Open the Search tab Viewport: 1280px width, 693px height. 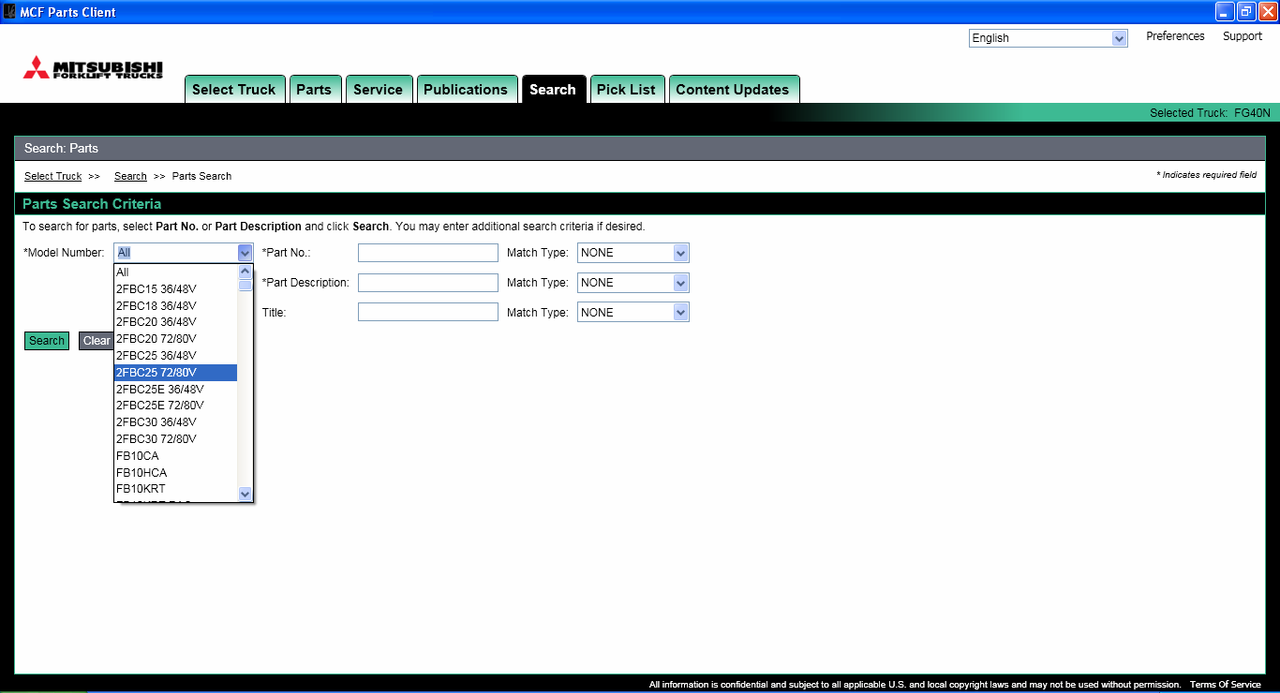pos(553,89)
